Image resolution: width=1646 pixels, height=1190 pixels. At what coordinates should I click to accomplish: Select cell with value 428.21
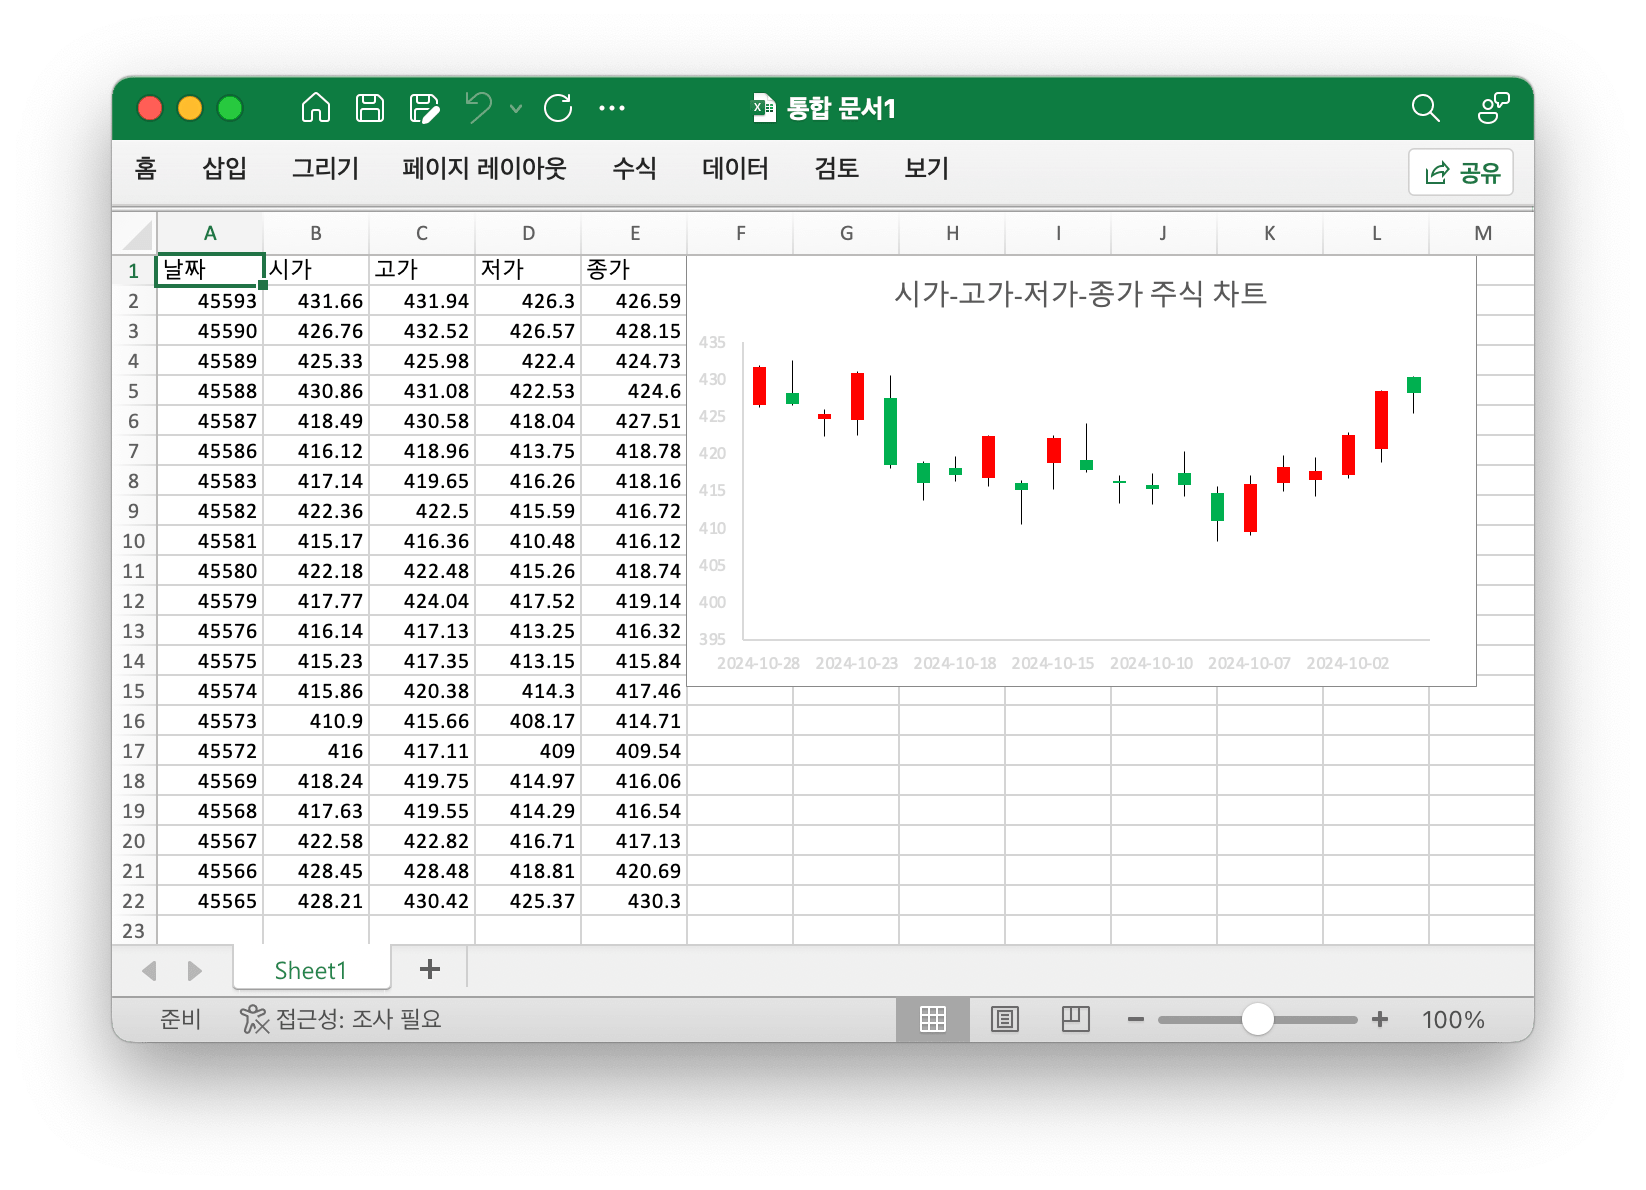(316, 901)
